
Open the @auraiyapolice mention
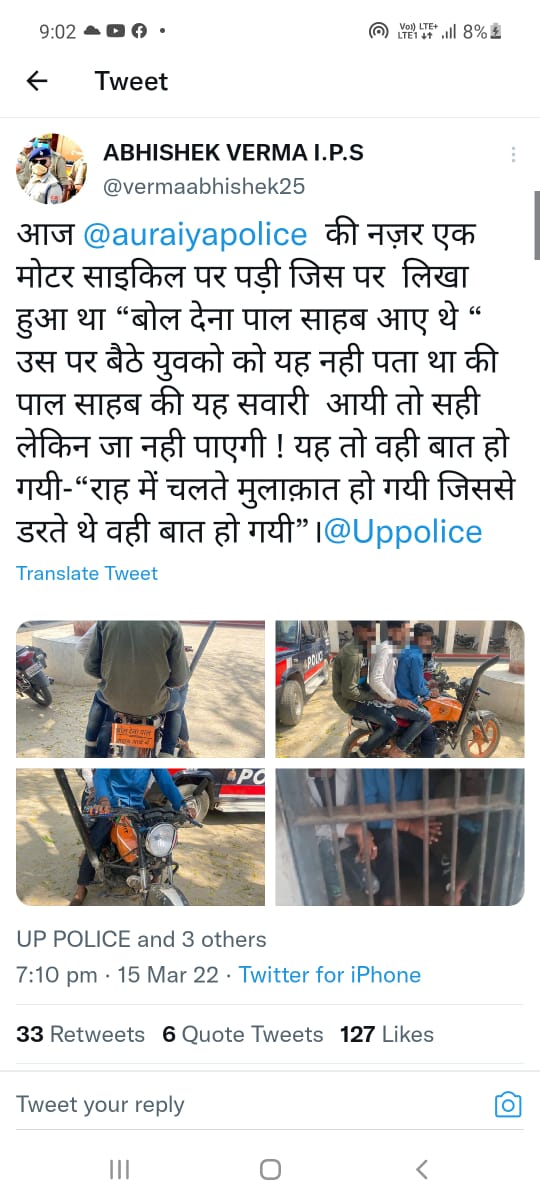coord(195,235)
